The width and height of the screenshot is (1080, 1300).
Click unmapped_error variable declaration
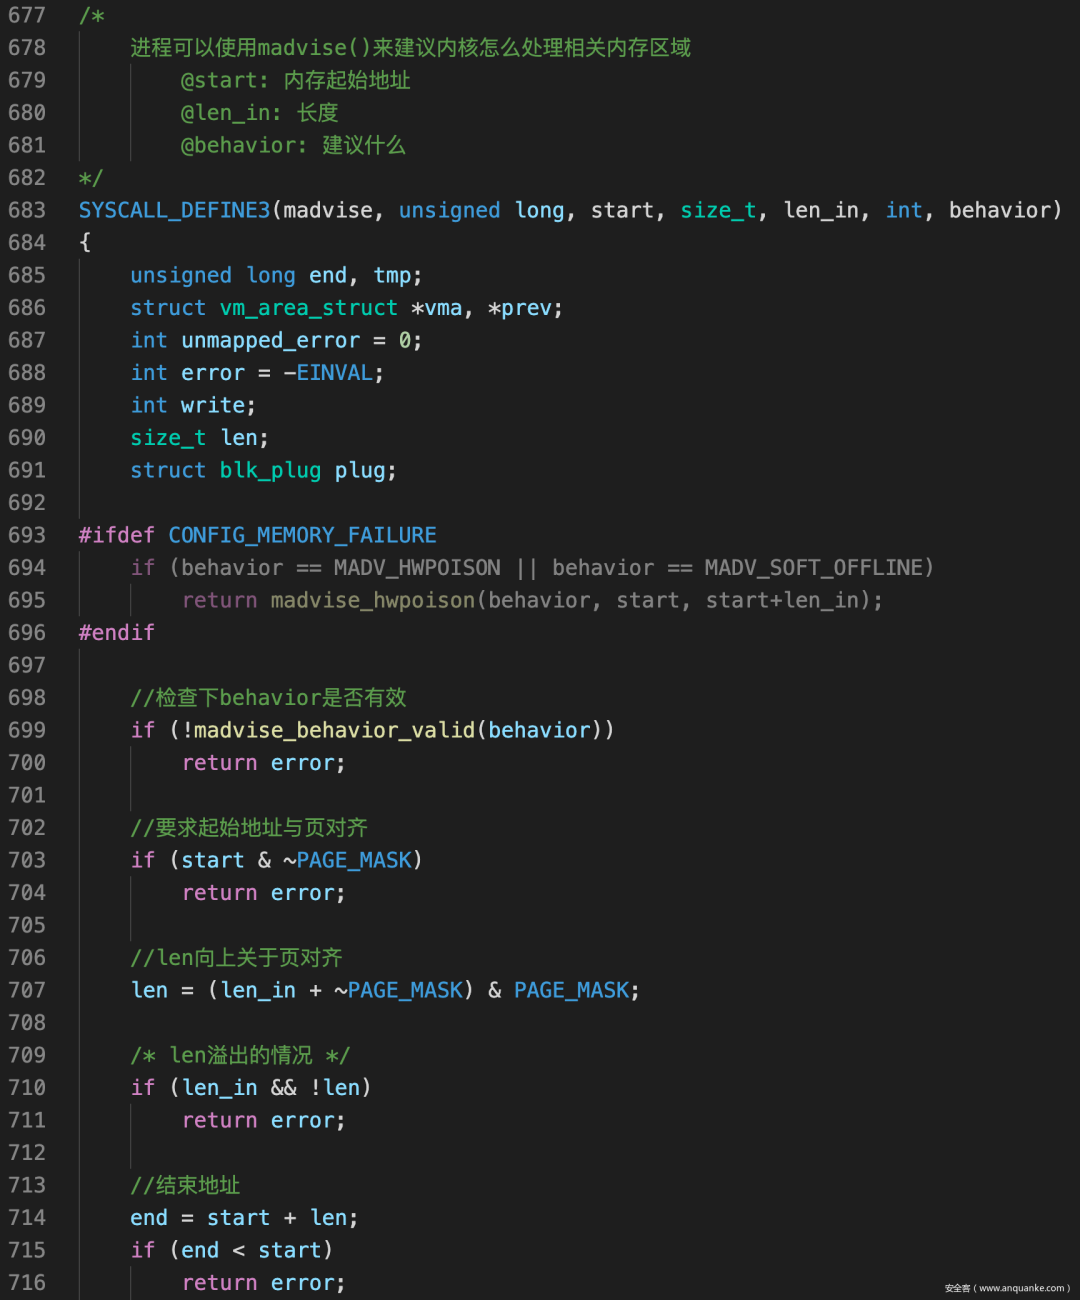(x=271, y=340)
